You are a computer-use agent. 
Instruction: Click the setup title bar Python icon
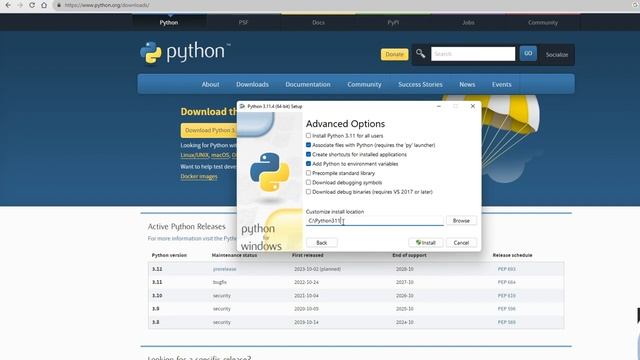(x=242, y=106)
